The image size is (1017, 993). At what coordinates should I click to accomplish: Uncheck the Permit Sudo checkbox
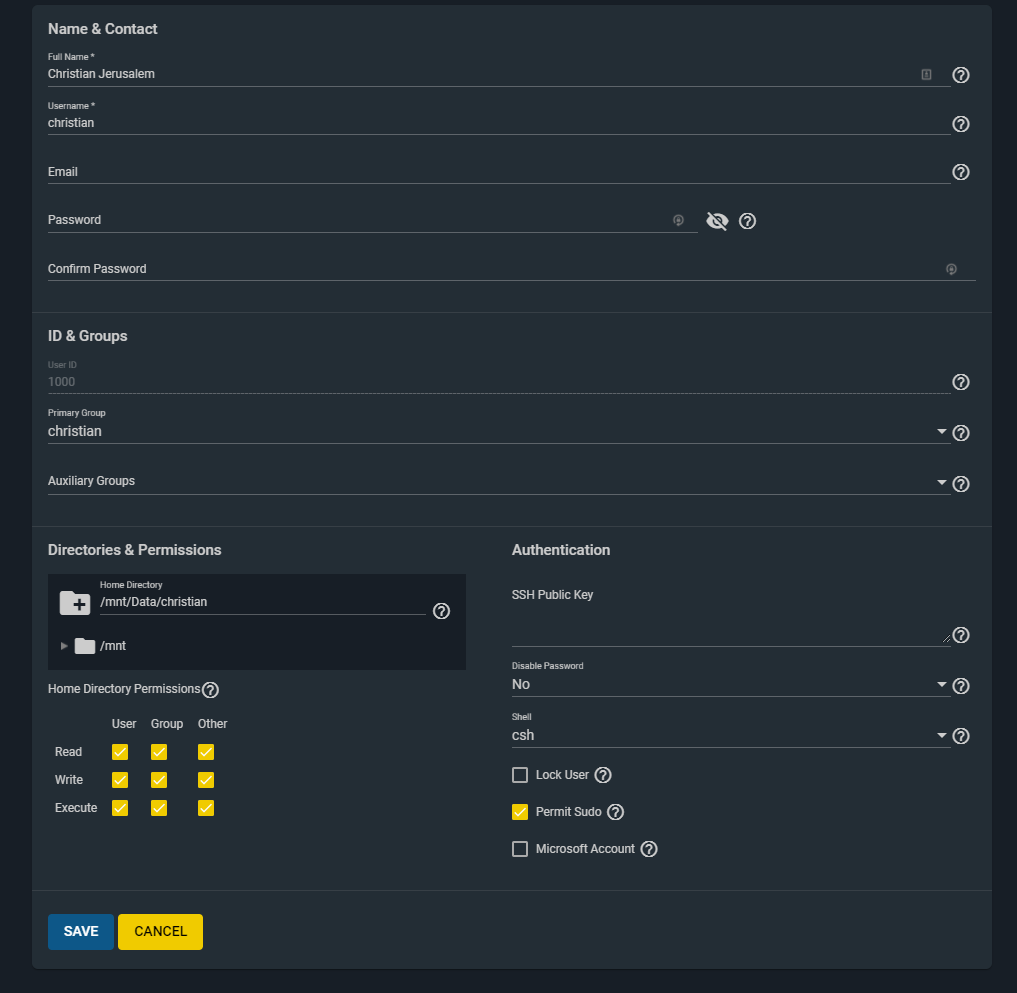click(x=520, y=812)
